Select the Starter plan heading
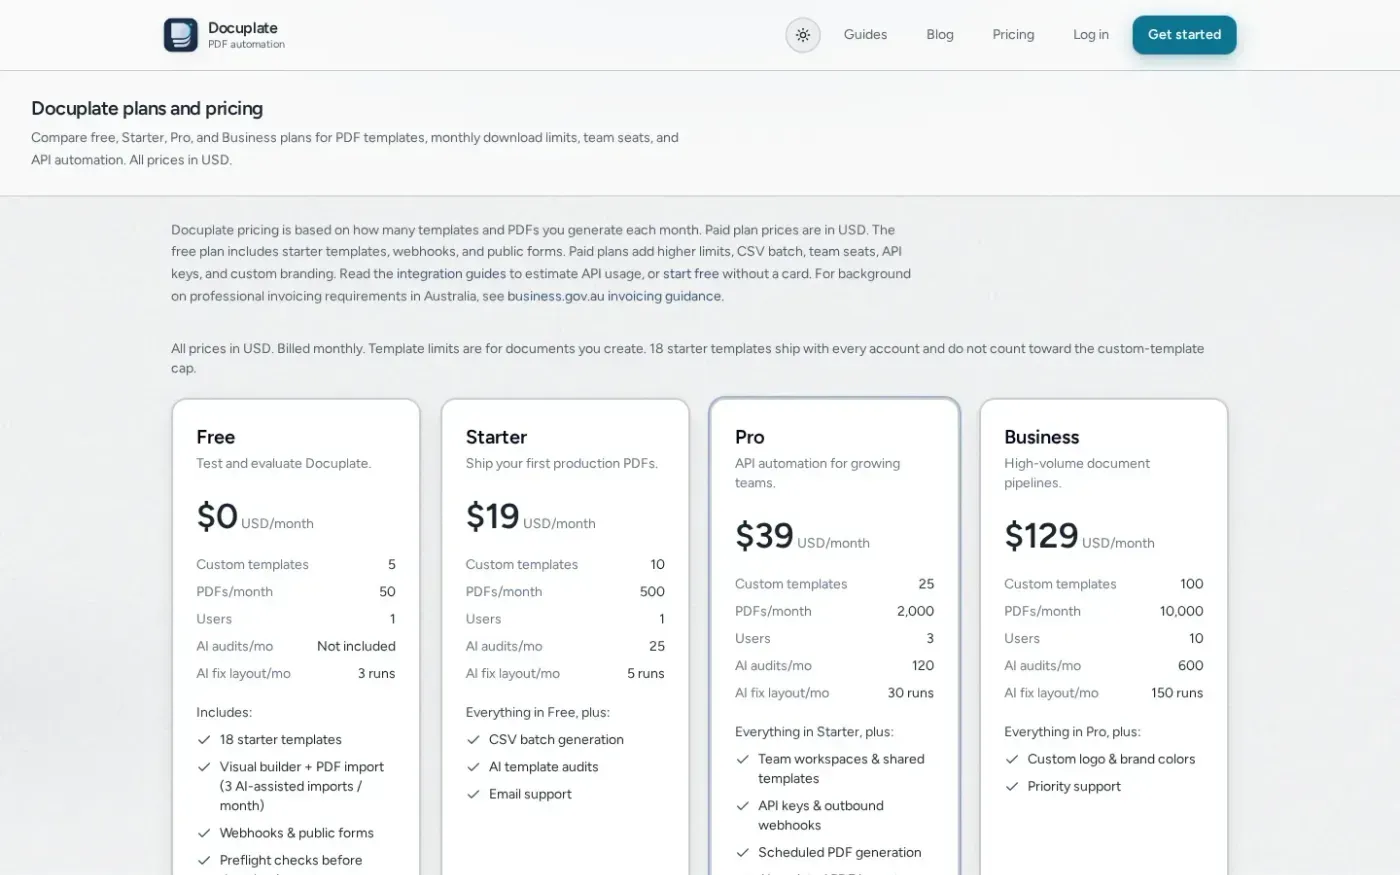 496,437
